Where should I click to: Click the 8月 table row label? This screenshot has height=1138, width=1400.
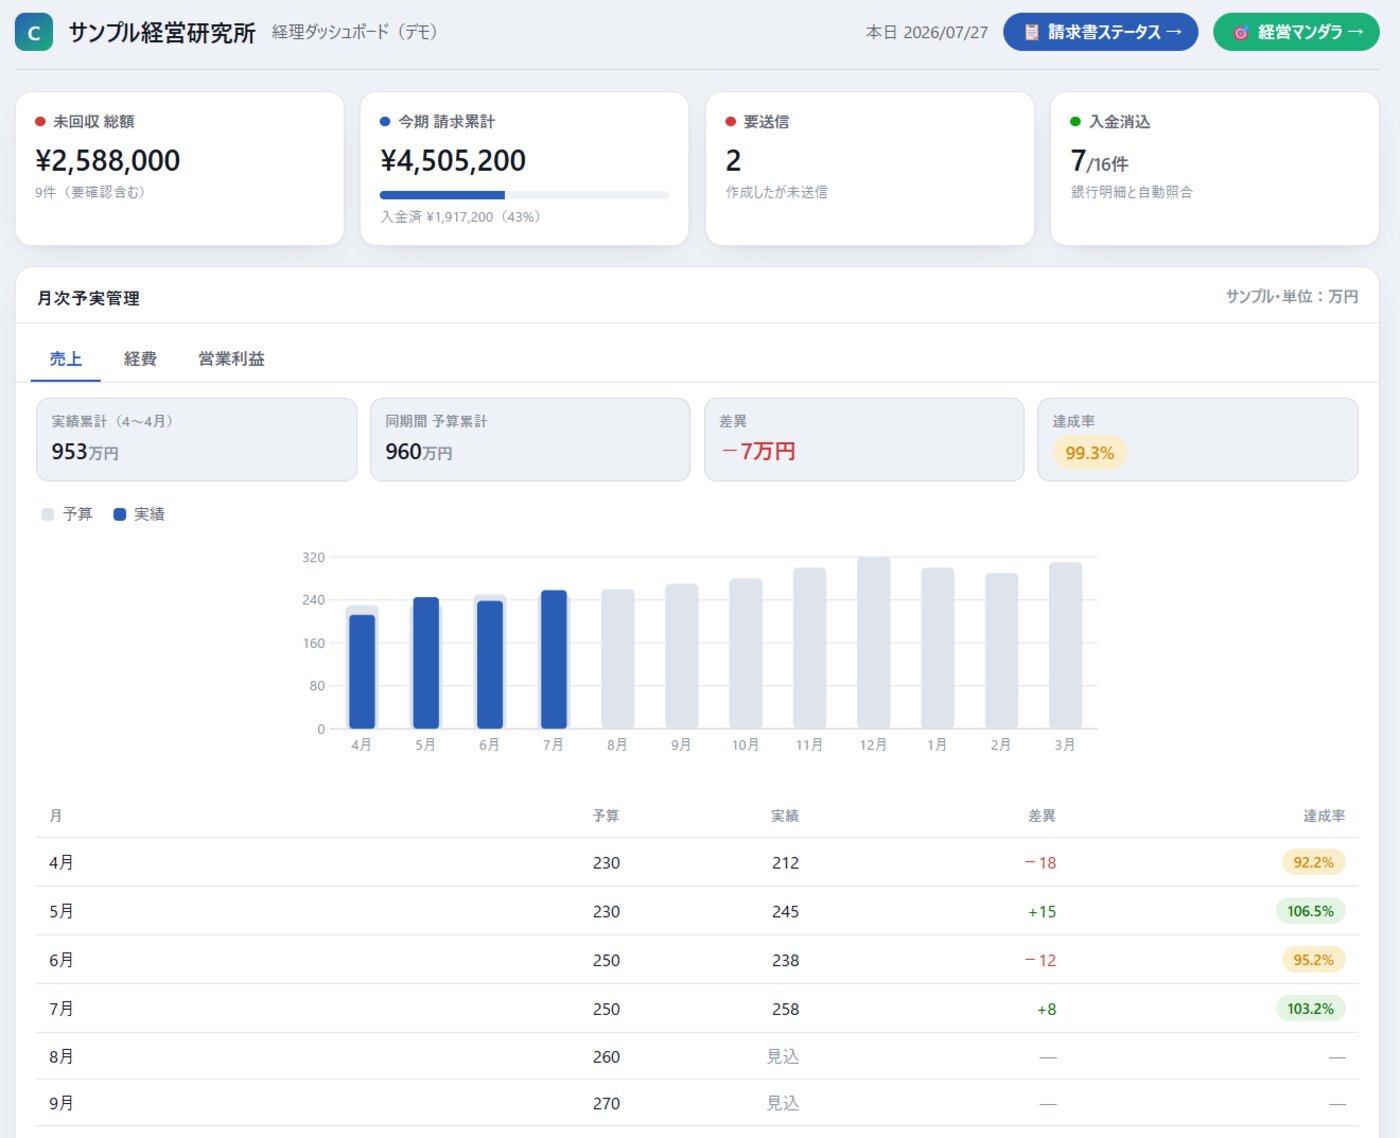click(x=61, y=1056)
